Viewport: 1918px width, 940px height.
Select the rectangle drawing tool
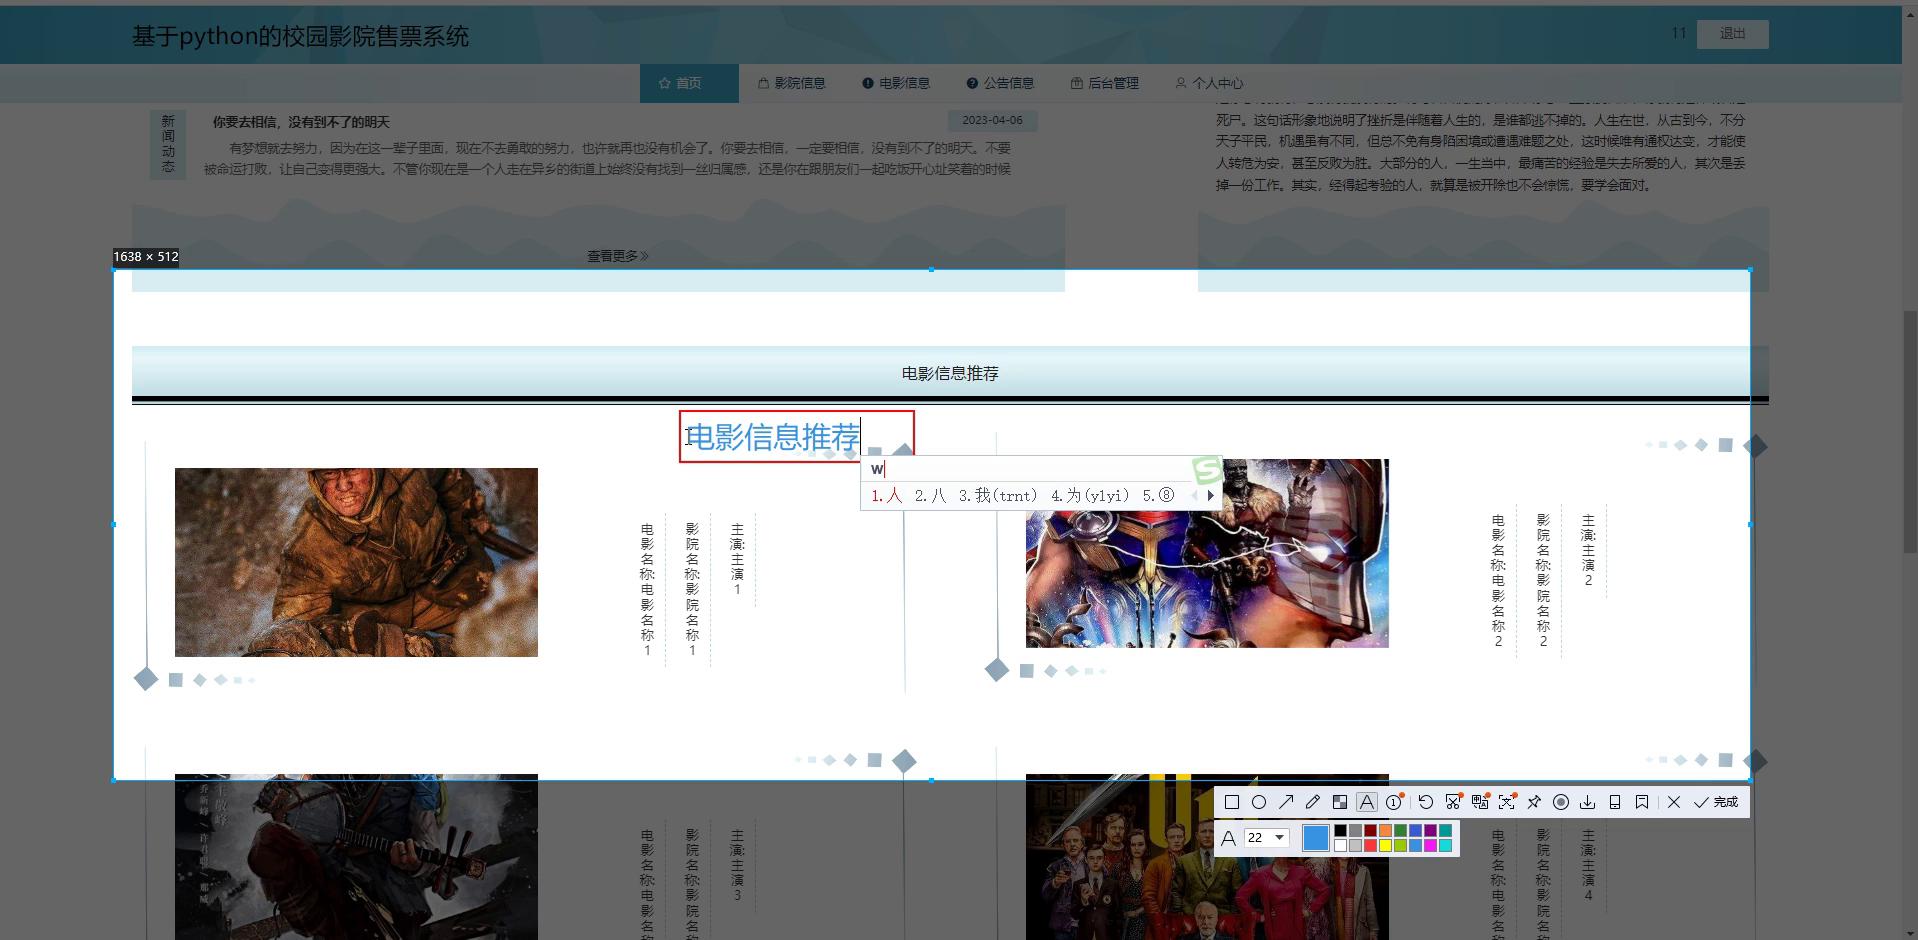pyautogui.click(x=1232, y=802)
